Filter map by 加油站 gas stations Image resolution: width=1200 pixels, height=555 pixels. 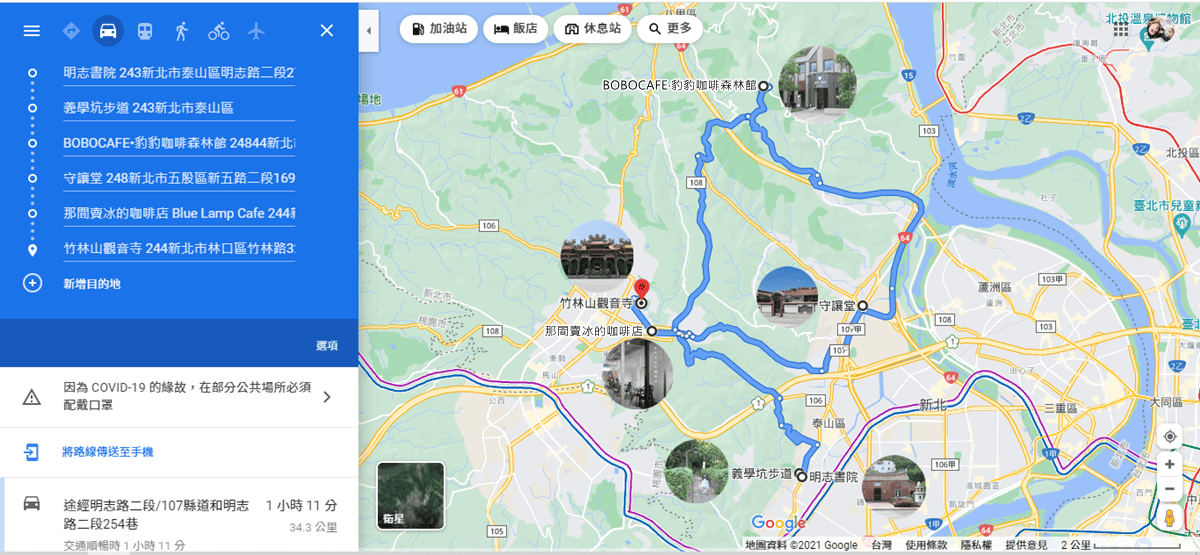438,29
